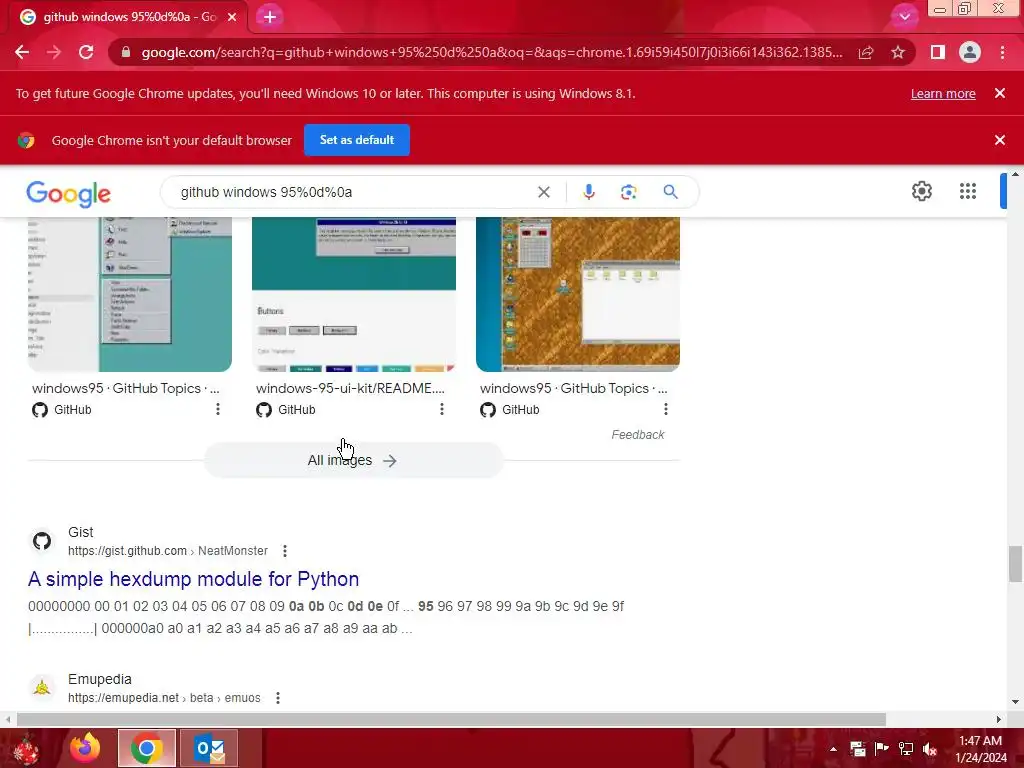The width and height of the screenshot is (1024, 768).
Task: Open about-this-result menu for Gist
Action: click(285, 551)
